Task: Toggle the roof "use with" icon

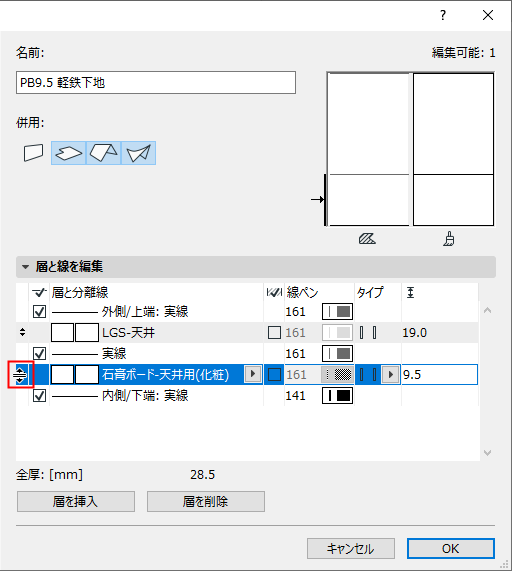Action: (x=103, y=153)
